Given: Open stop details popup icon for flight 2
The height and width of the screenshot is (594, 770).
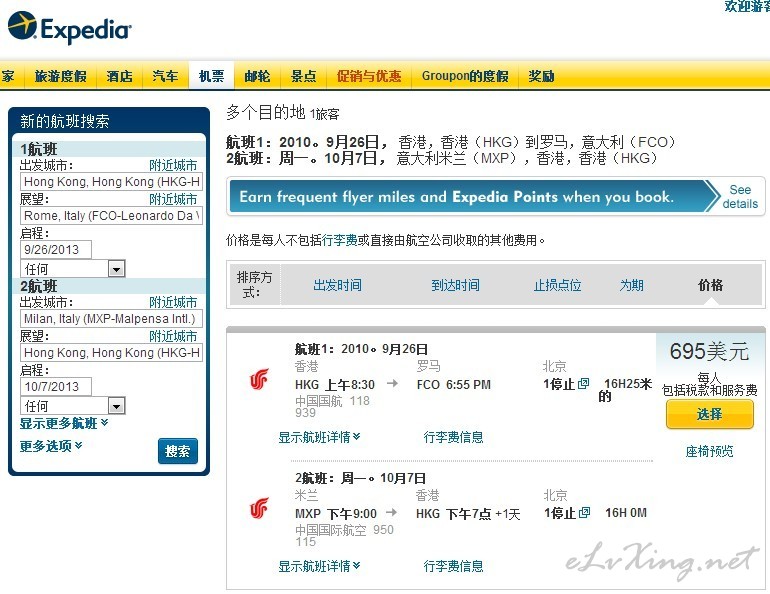Looking at the screenshot, I should pyautogui.click(x=584, y=513).
